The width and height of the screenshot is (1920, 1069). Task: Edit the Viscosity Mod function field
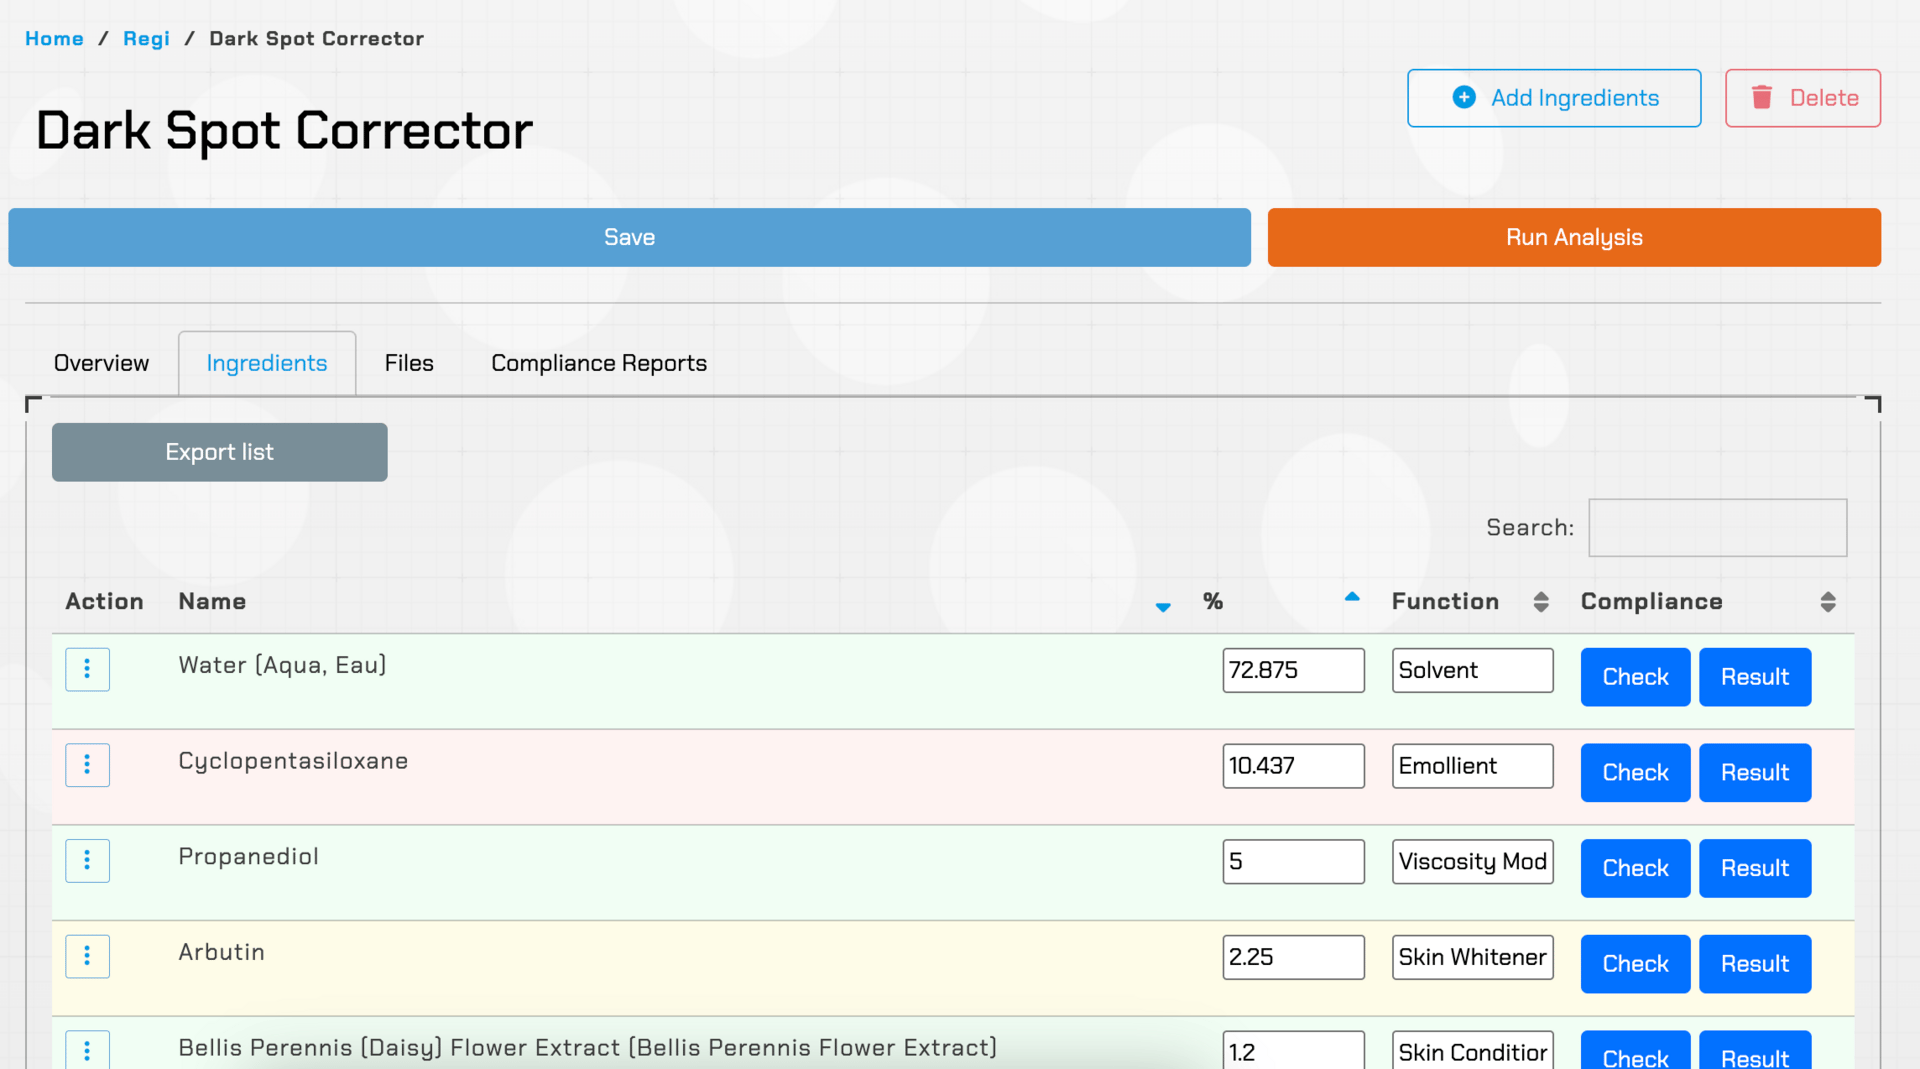point(1472,861)
